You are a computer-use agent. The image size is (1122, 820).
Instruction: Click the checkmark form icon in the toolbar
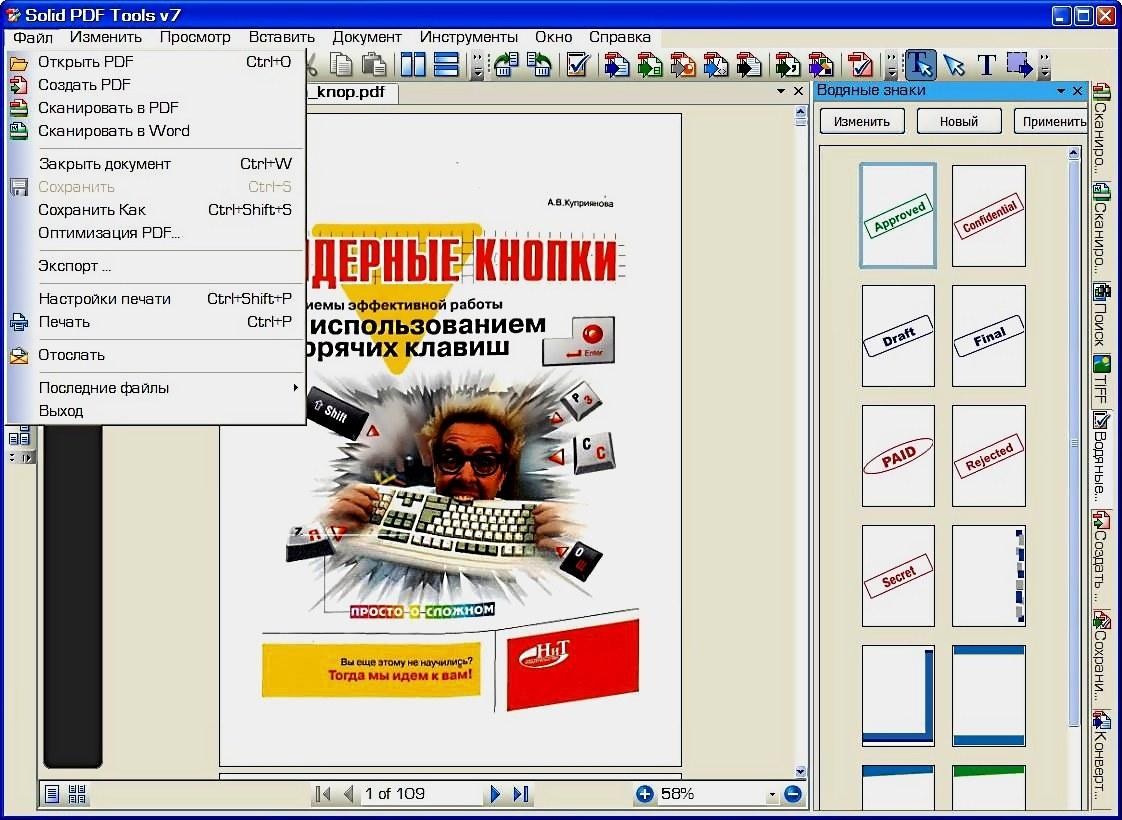coord(577,65)
